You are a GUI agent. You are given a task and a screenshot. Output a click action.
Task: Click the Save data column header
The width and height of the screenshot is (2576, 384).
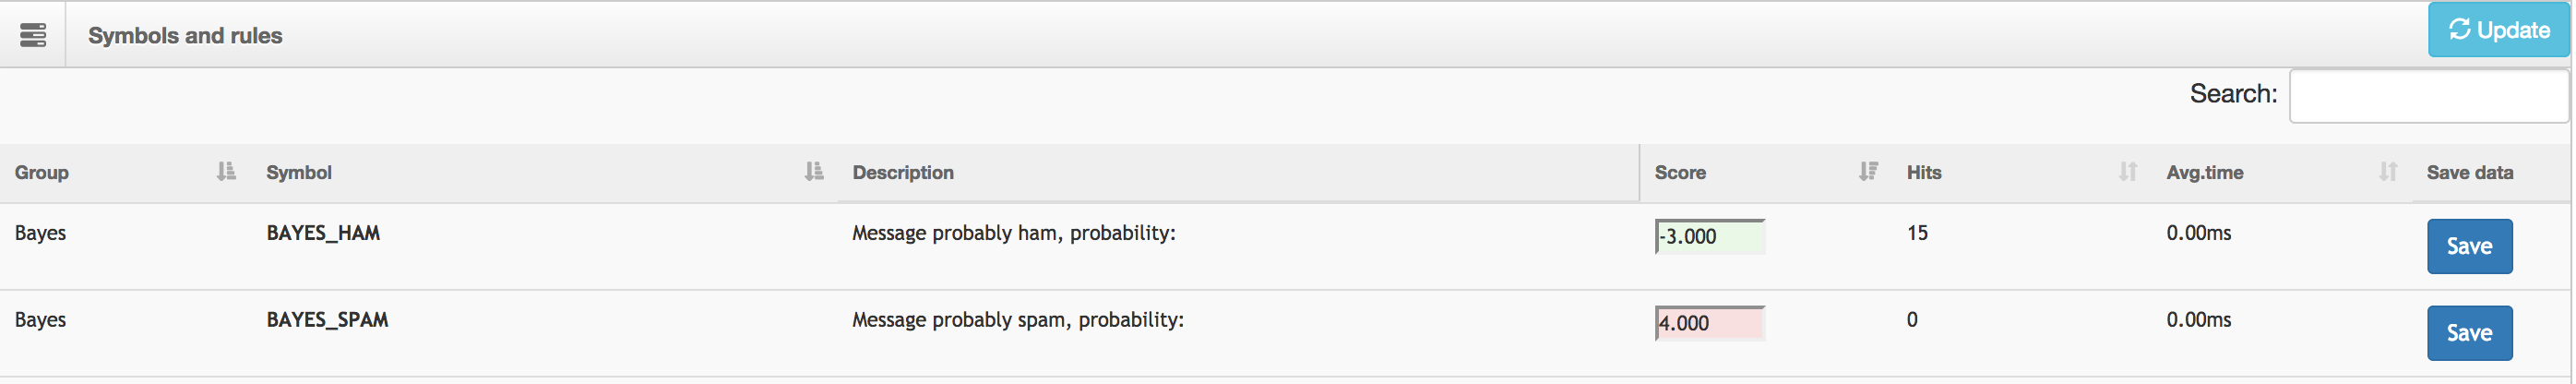pos(2469,172)
